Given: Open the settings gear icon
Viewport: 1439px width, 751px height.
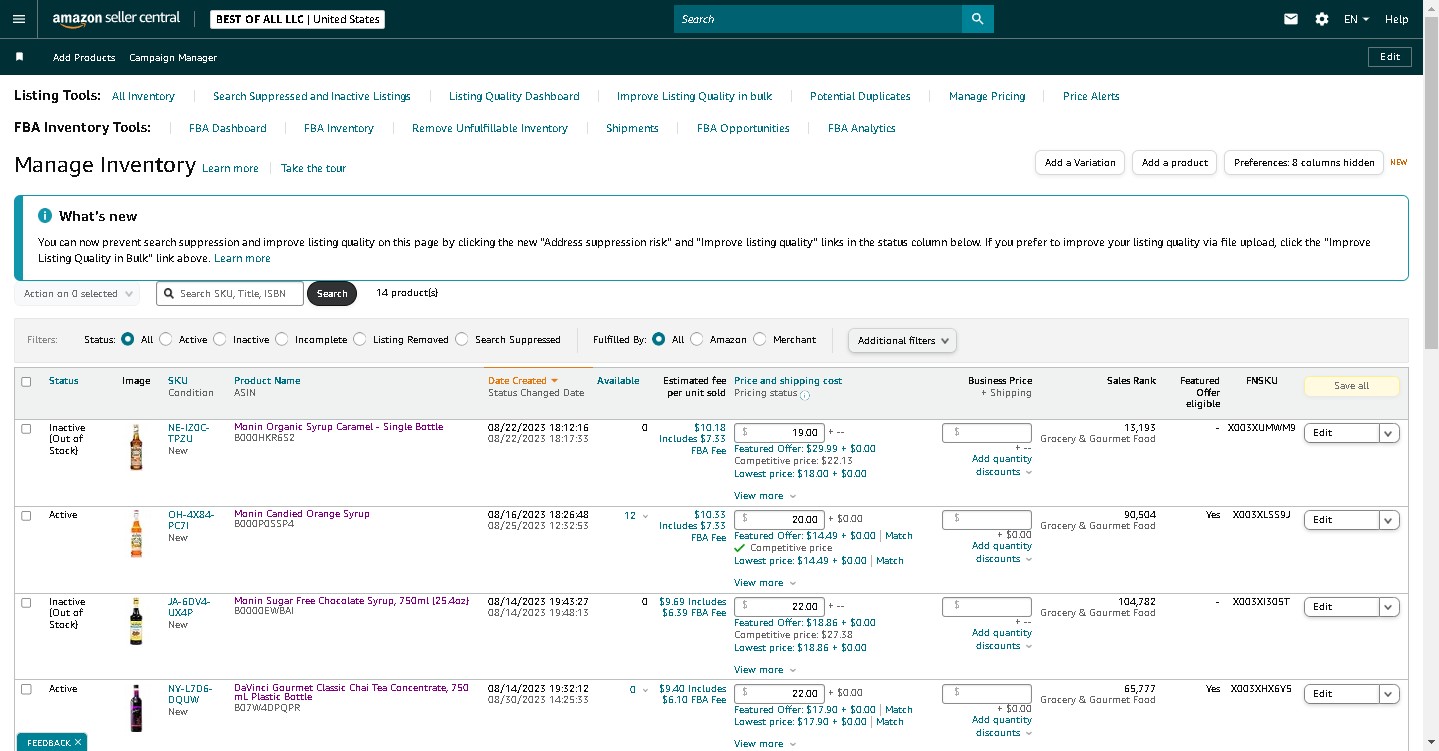Looking at the screenshot, I should click(1322, 19).
